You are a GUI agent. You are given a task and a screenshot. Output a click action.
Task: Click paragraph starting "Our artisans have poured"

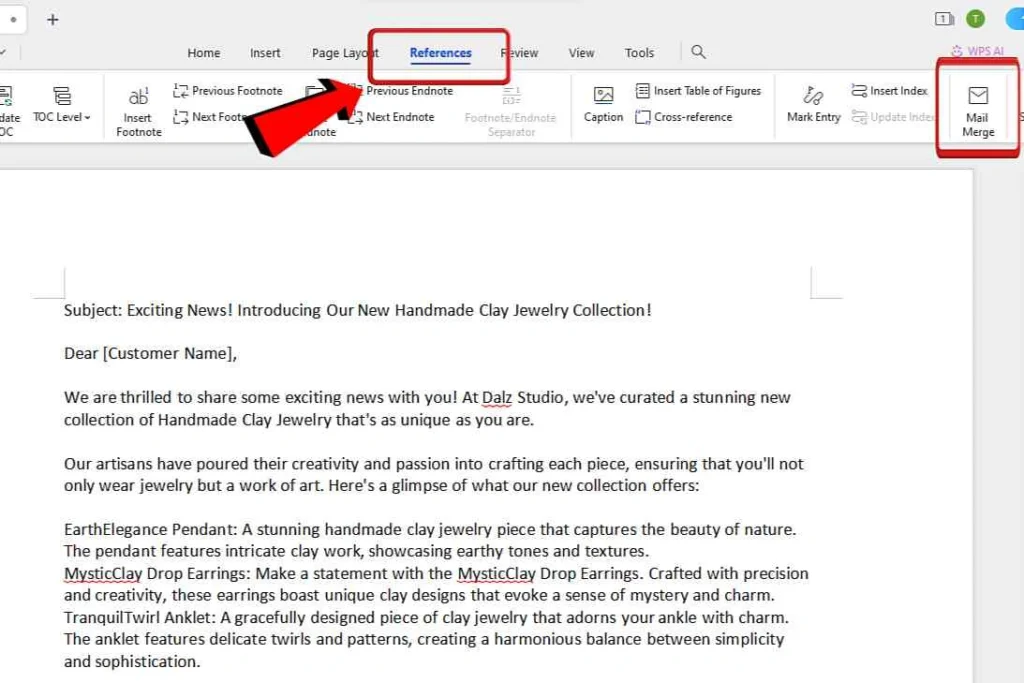(x=434, y=475)
